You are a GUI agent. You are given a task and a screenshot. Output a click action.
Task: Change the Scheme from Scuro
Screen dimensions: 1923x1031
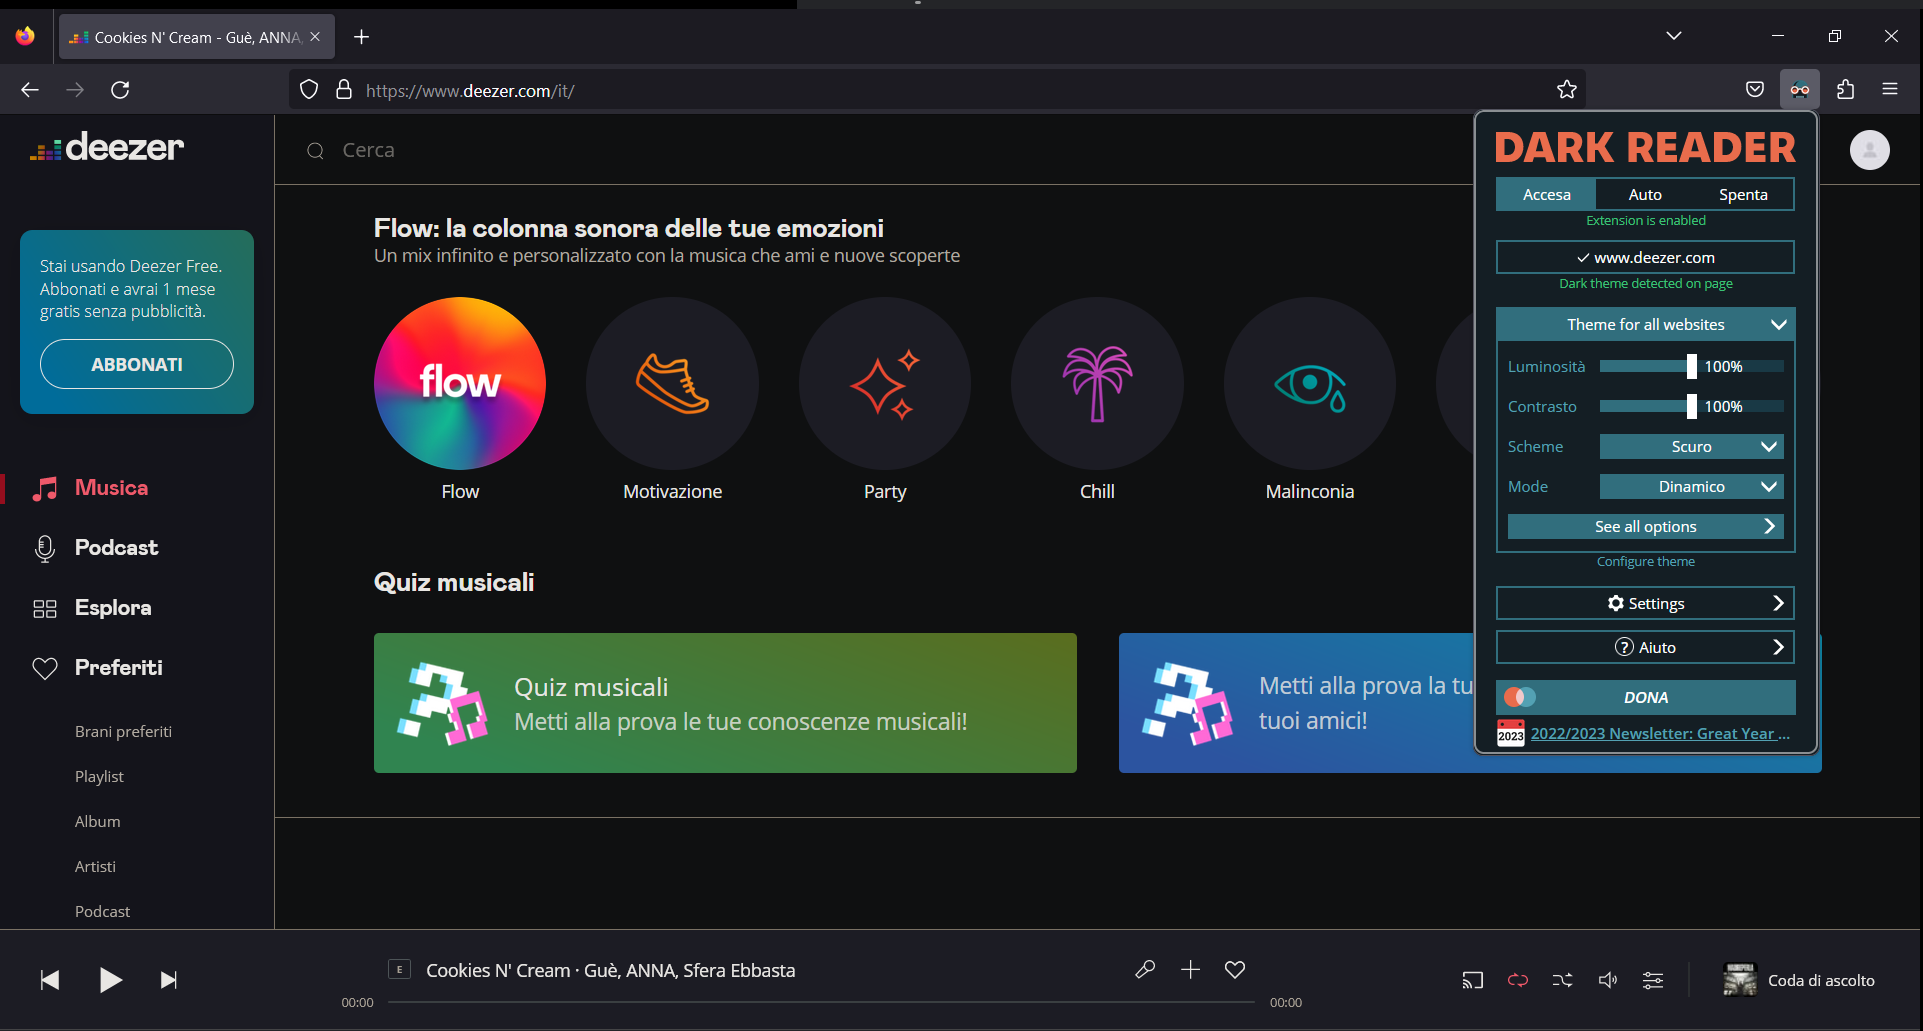pos(1690,446)
